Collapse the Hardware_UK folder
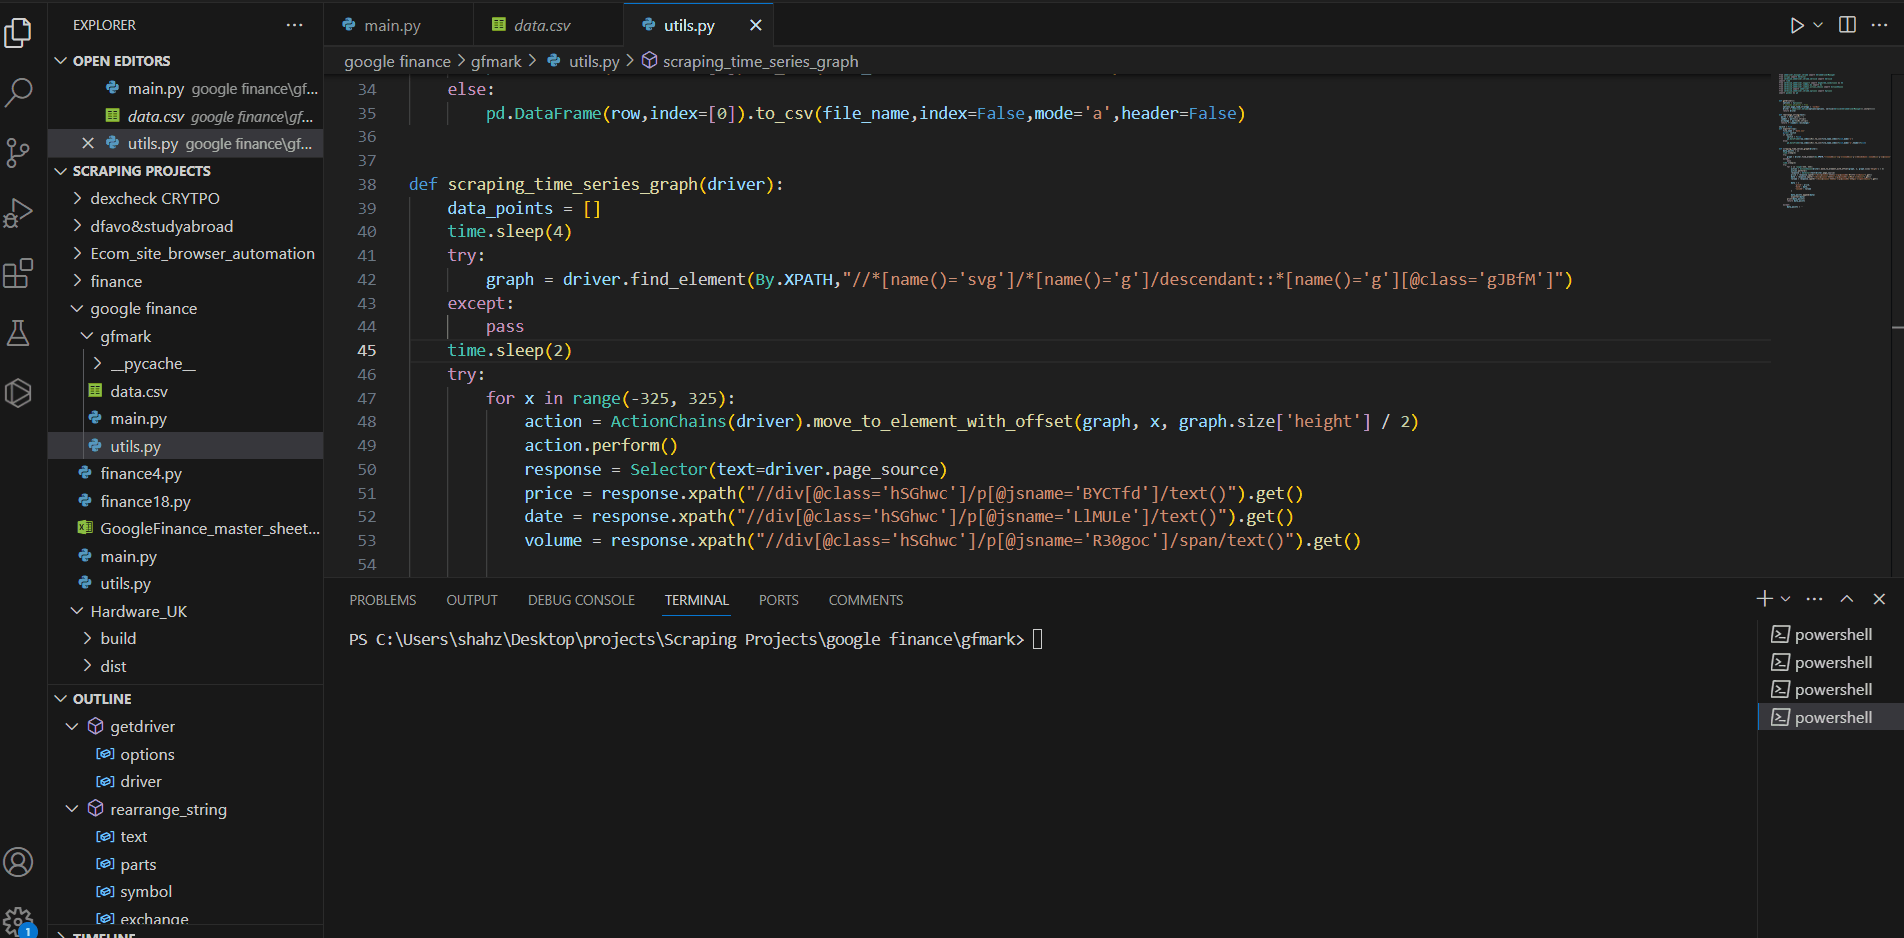Image resolution: width=1904 pixels, height=938 pixels. pyautogui.click(x=185, y=612)
